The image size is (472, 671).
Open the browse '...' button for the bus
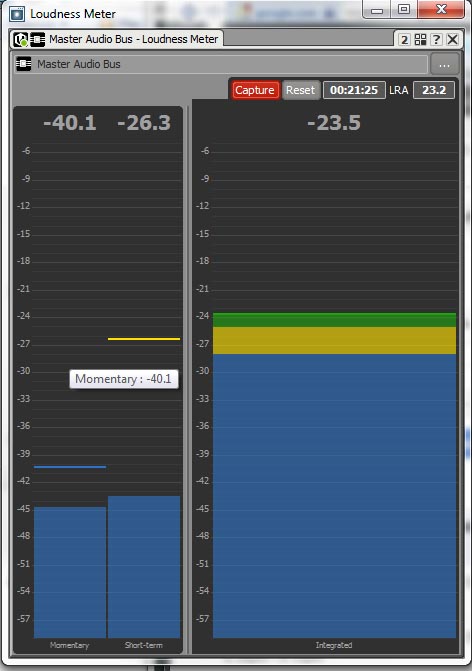(444, 65)
